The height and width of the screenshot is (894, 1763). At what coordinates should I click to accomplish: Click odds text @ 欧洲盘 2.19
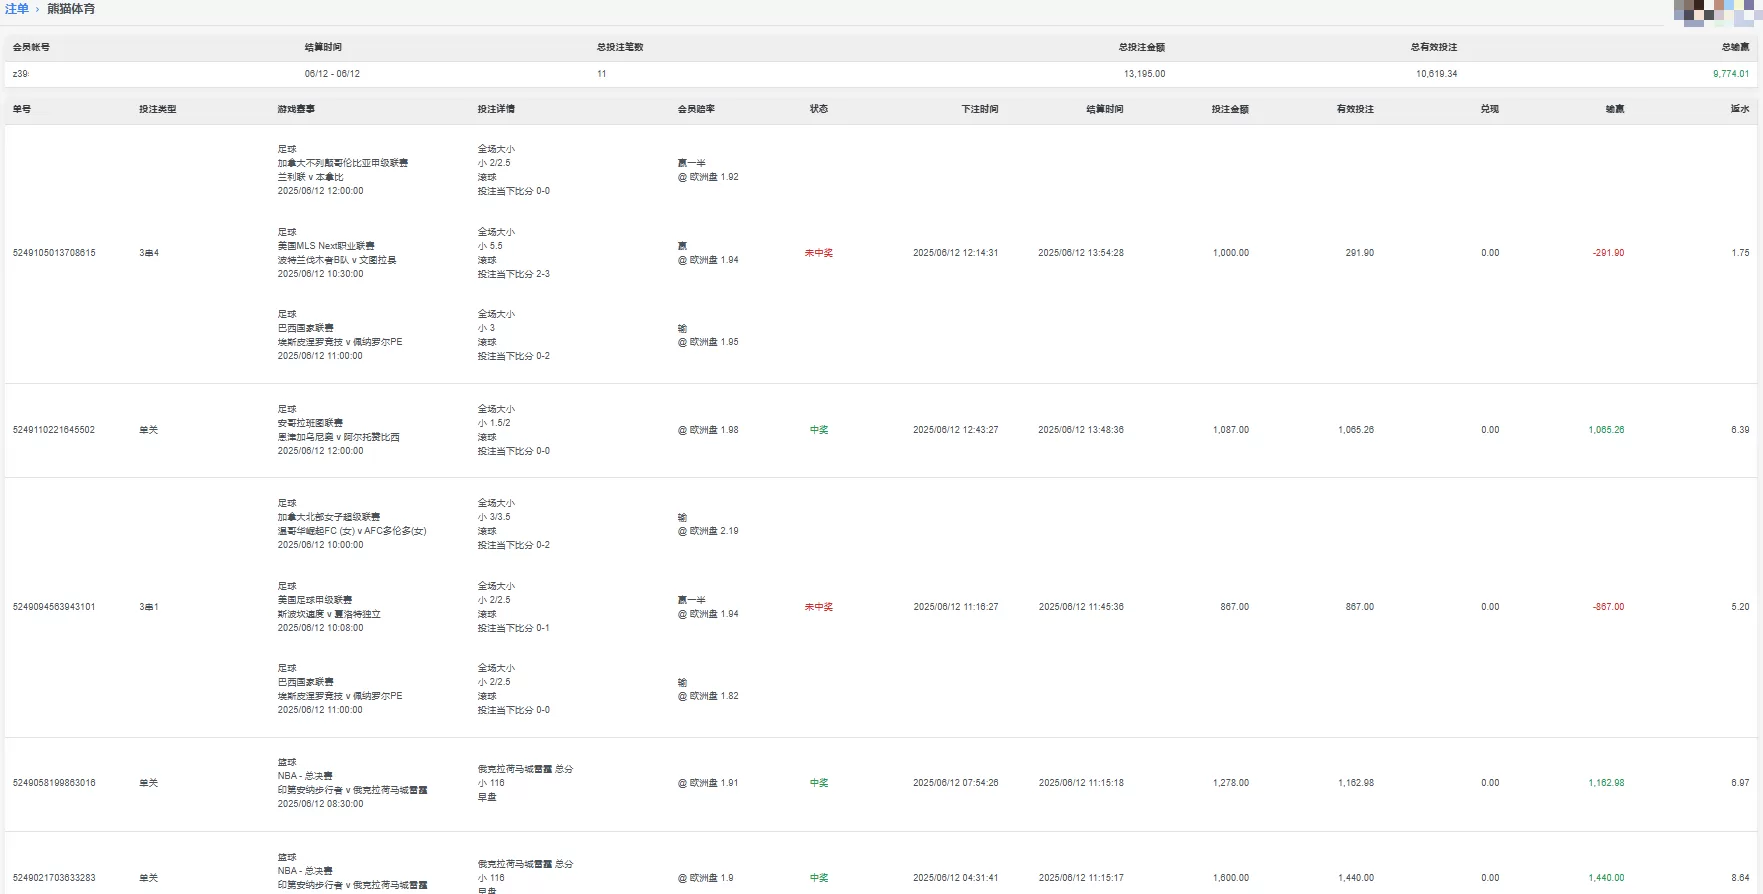pos(708,531)
